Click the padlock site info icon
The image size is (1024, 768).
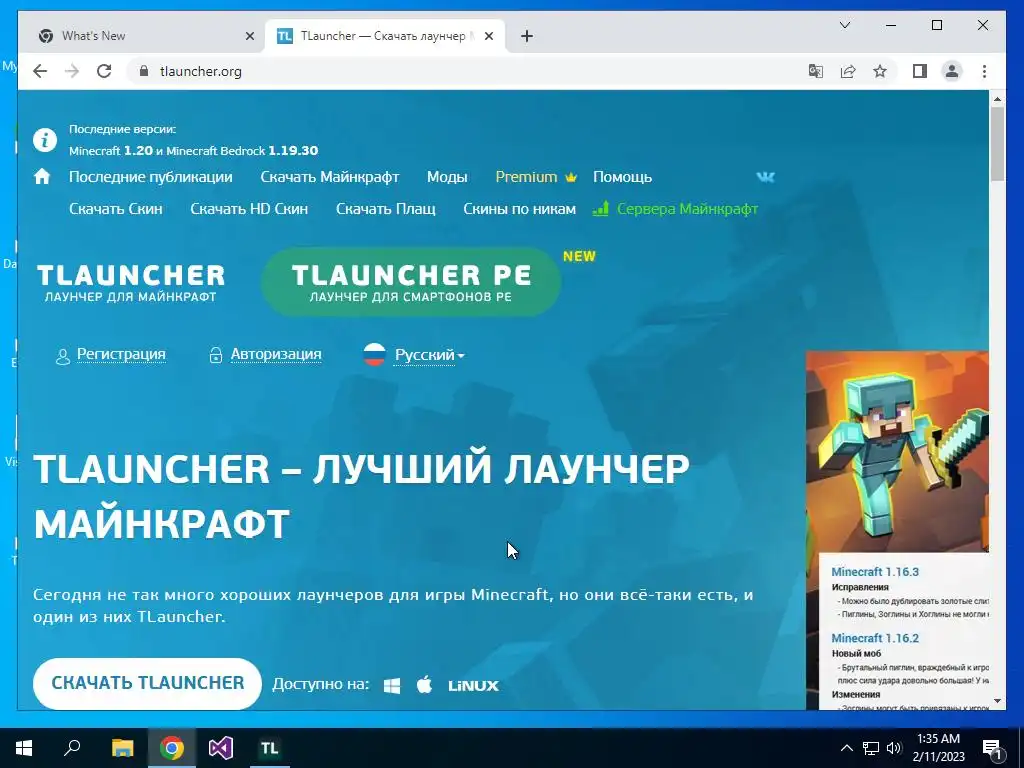click(x=144, y=71)
